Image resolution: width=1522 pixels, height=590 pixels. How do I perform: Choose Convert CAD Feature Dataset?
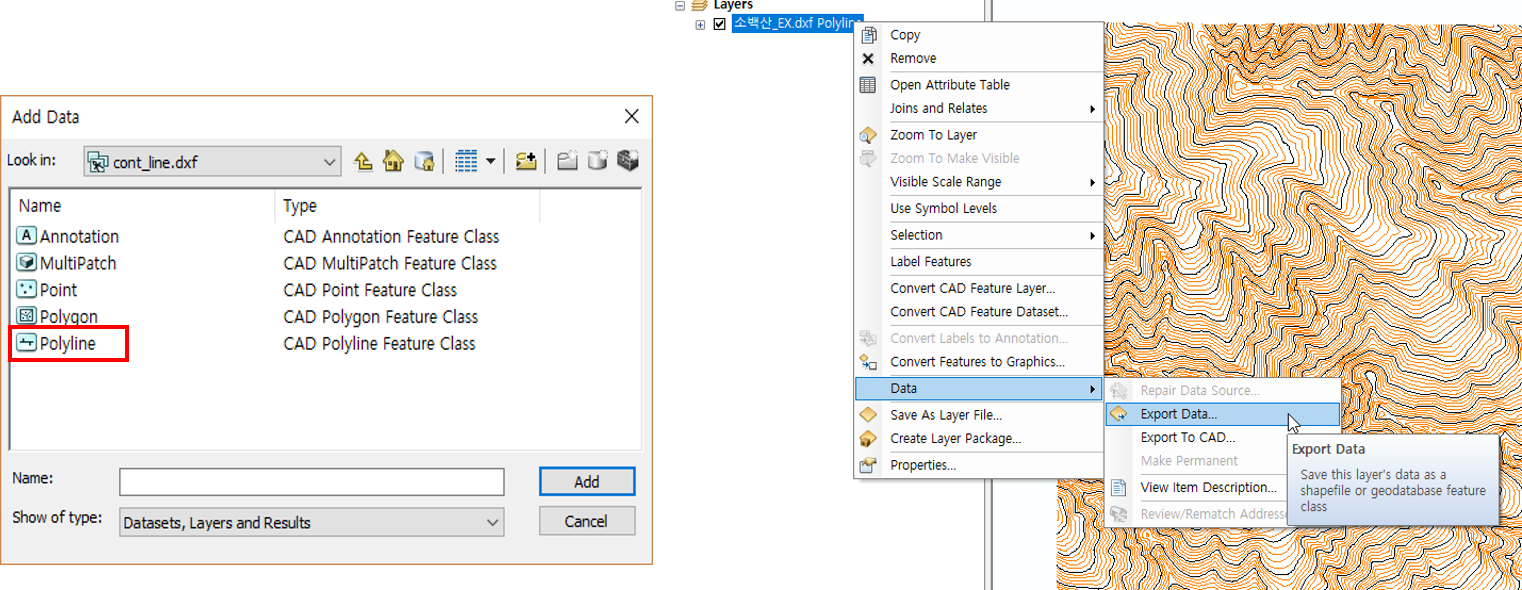coord(978,311)
